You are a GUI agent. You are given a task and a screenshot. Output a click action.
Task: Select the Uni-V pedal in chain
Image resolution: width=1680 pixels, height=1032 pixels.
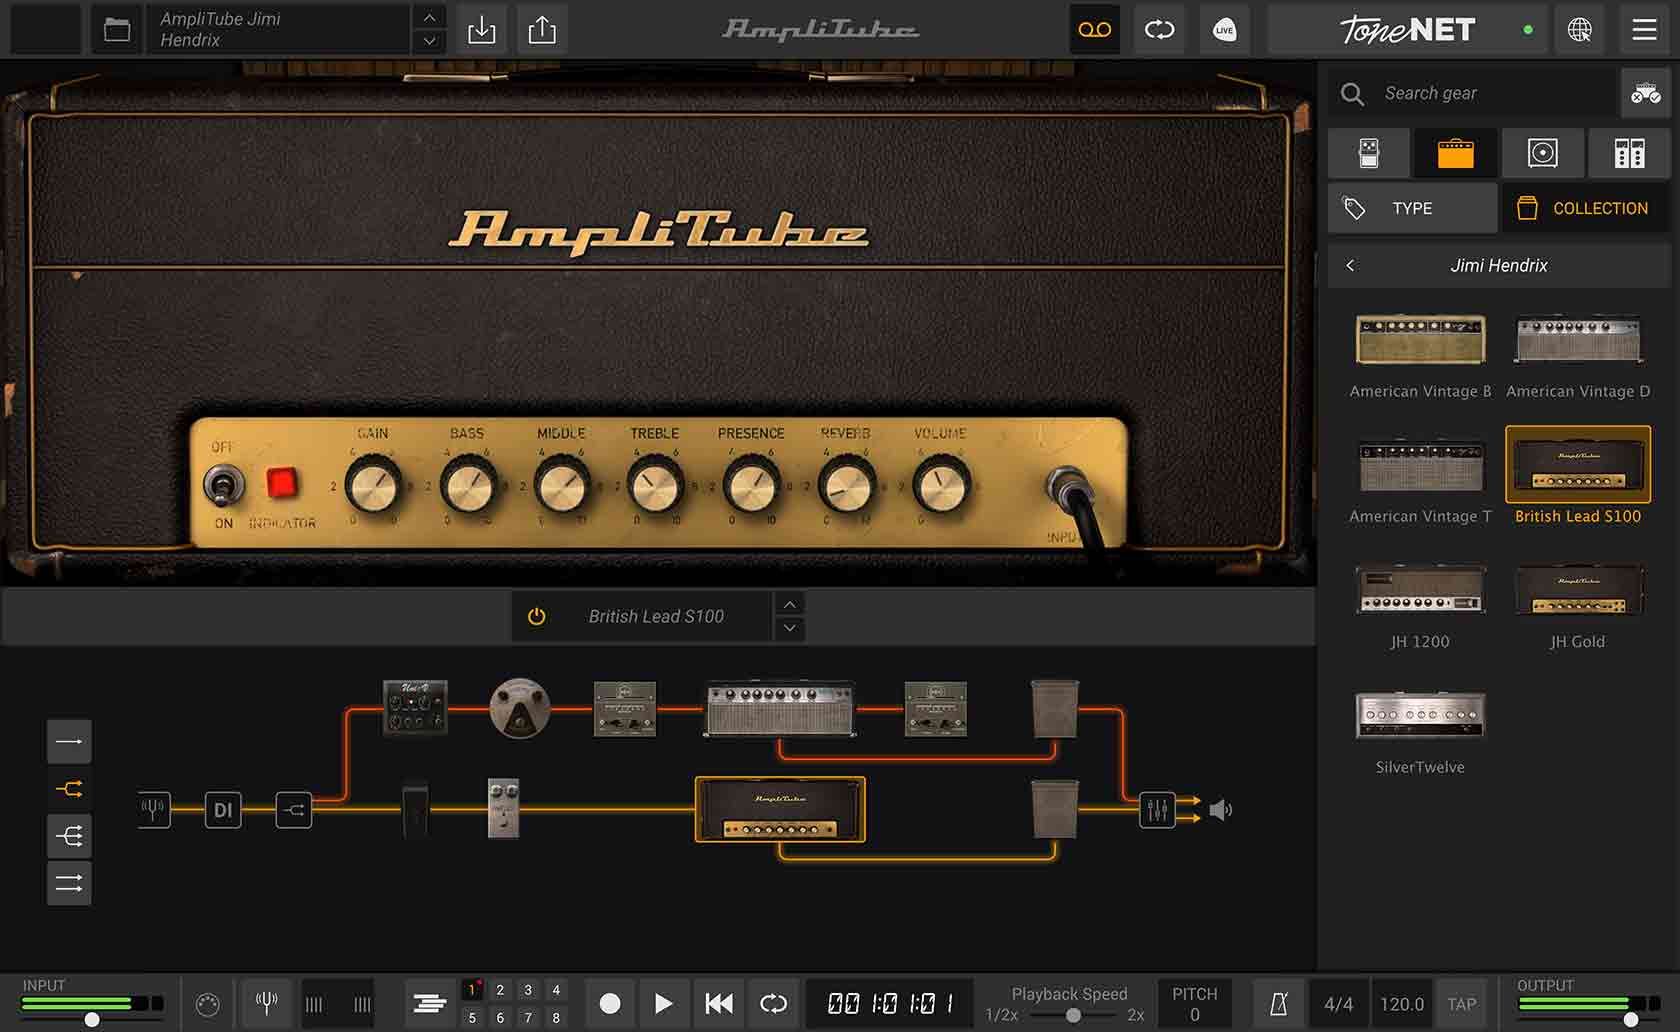415,708
